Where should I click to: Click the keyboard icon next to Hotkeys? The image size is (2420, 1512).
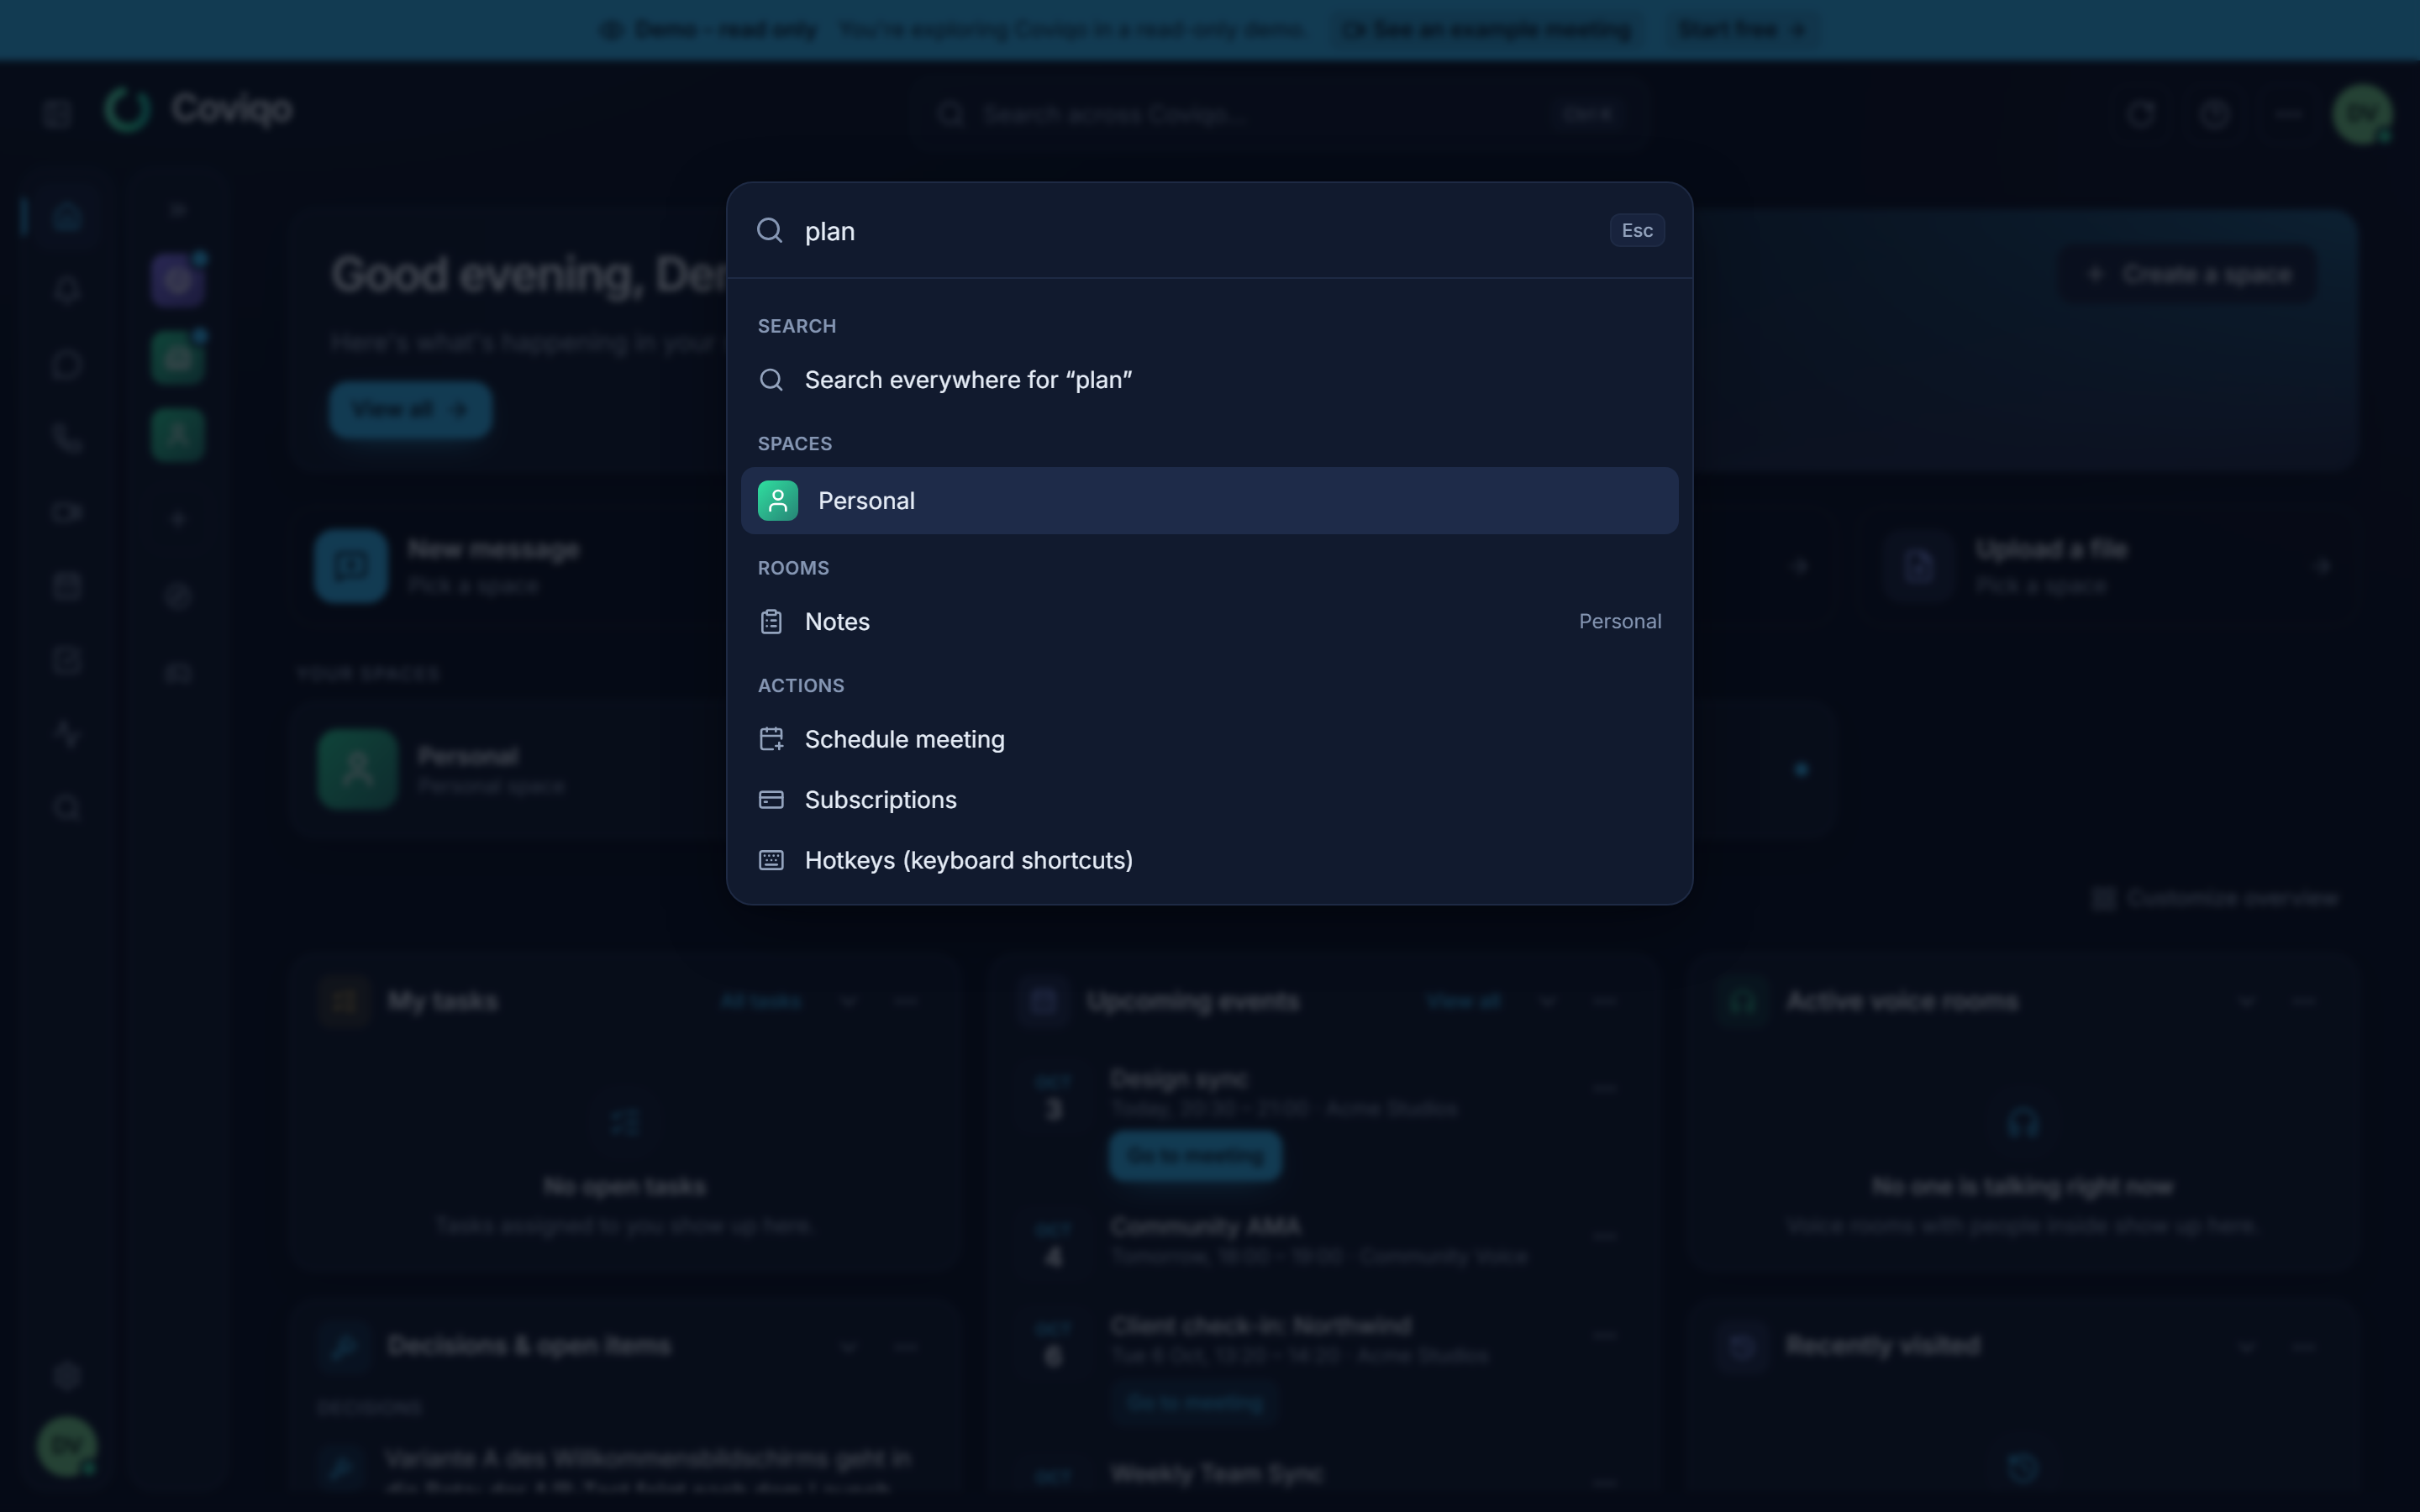coord(771,860)
